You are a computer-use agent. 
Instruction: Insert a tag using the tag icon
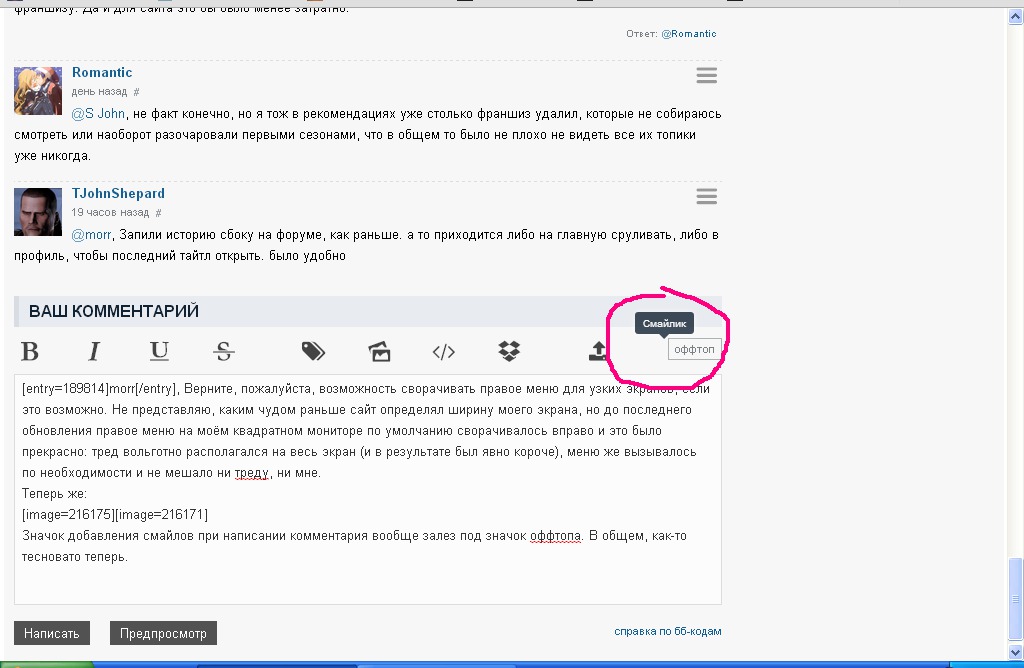(313, 351)
